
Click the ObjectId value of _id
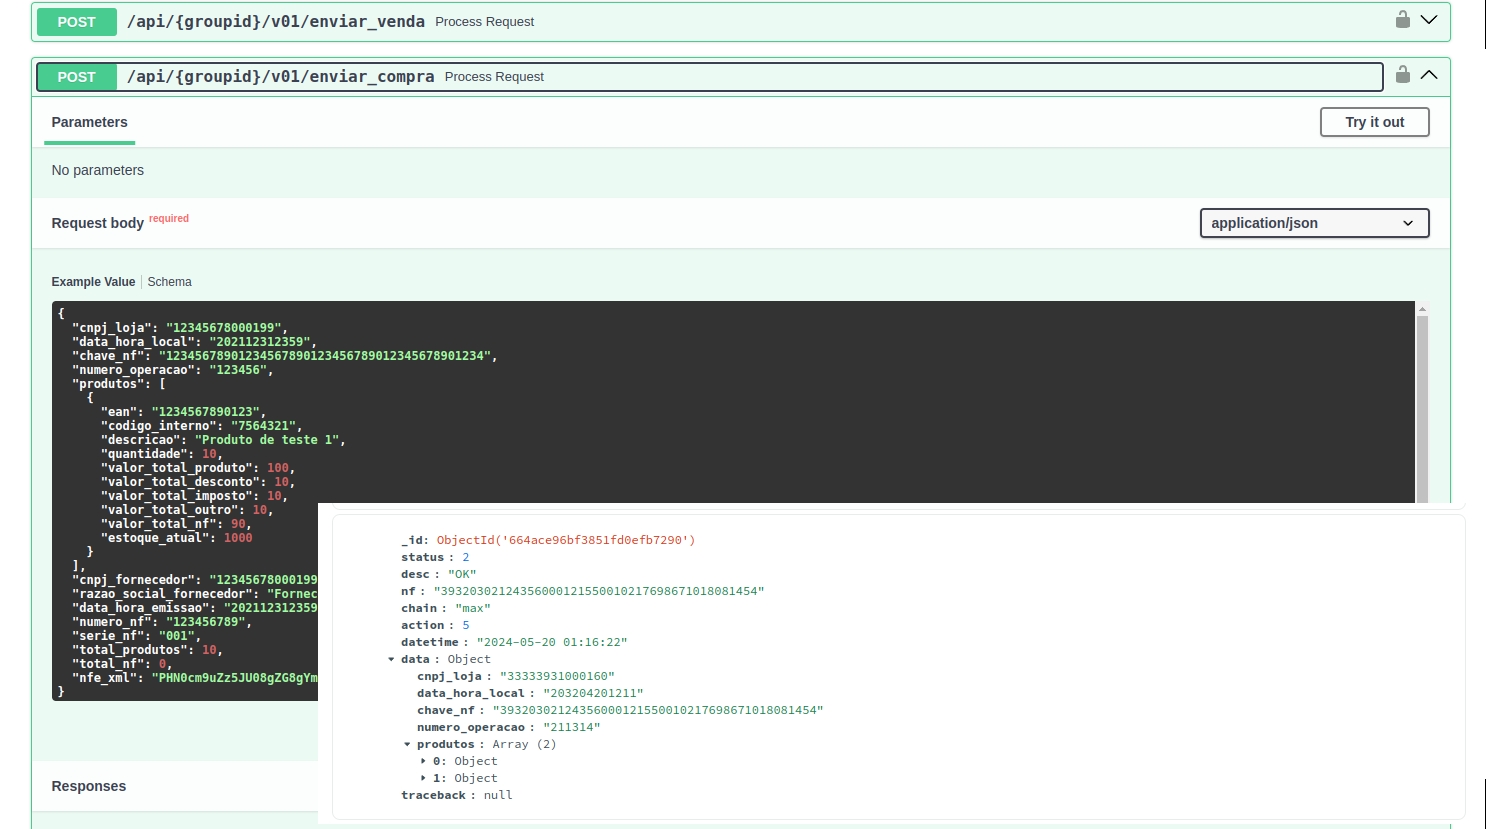[x=565, y=540]
